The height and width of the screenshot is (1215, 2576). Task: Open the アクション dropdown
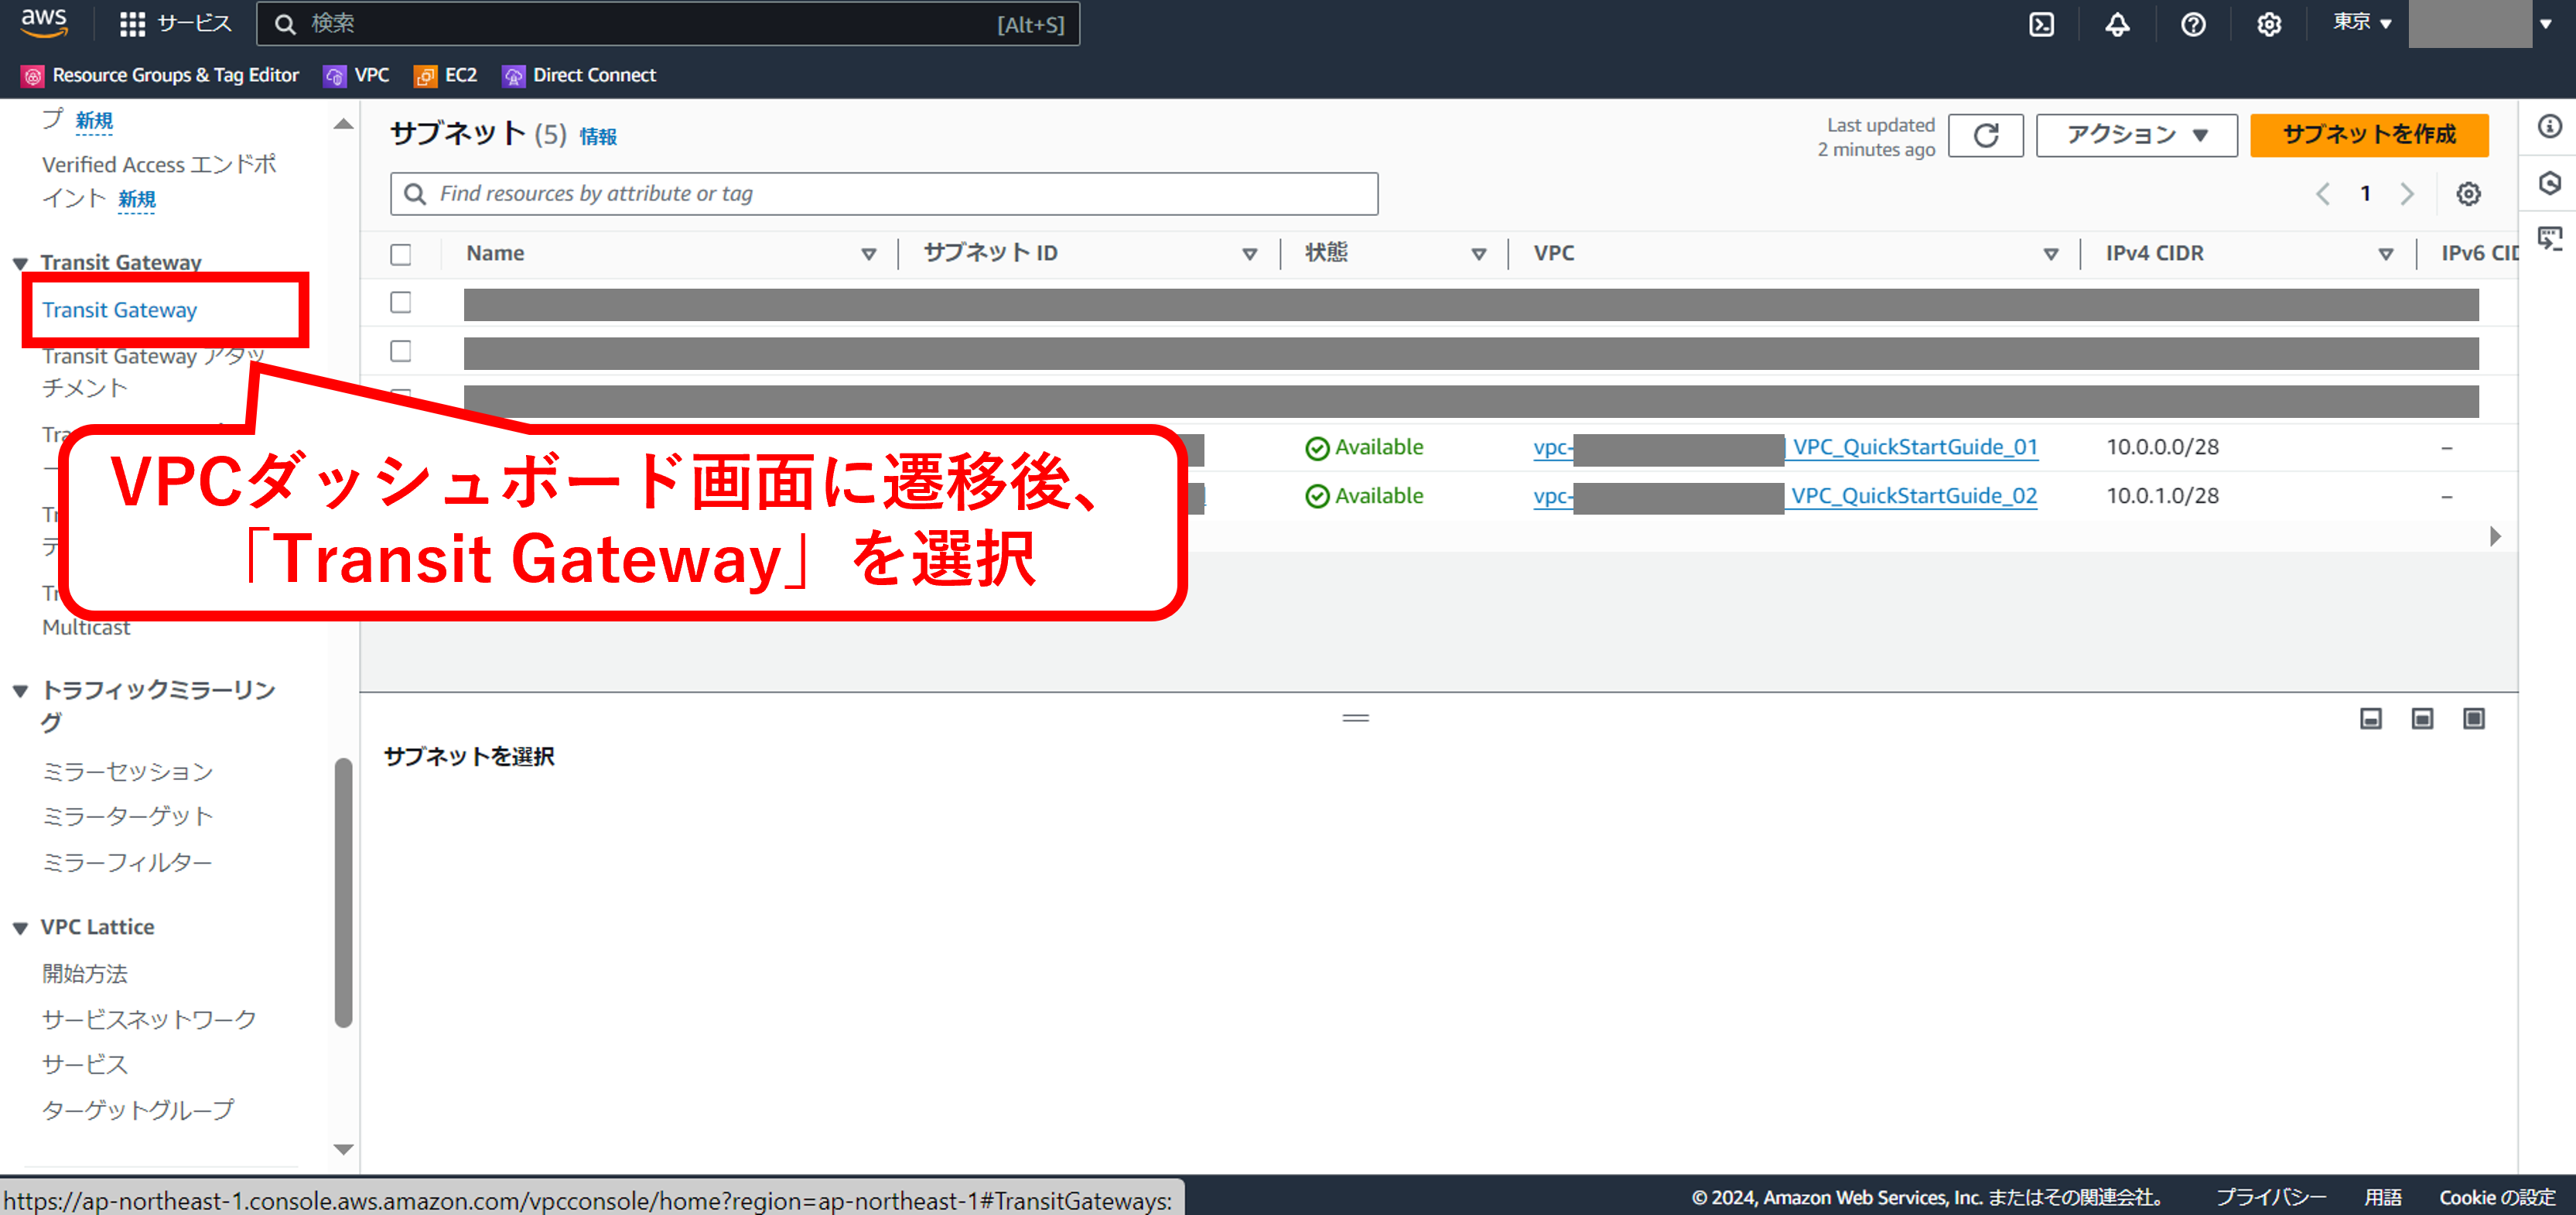point(2136,135)
